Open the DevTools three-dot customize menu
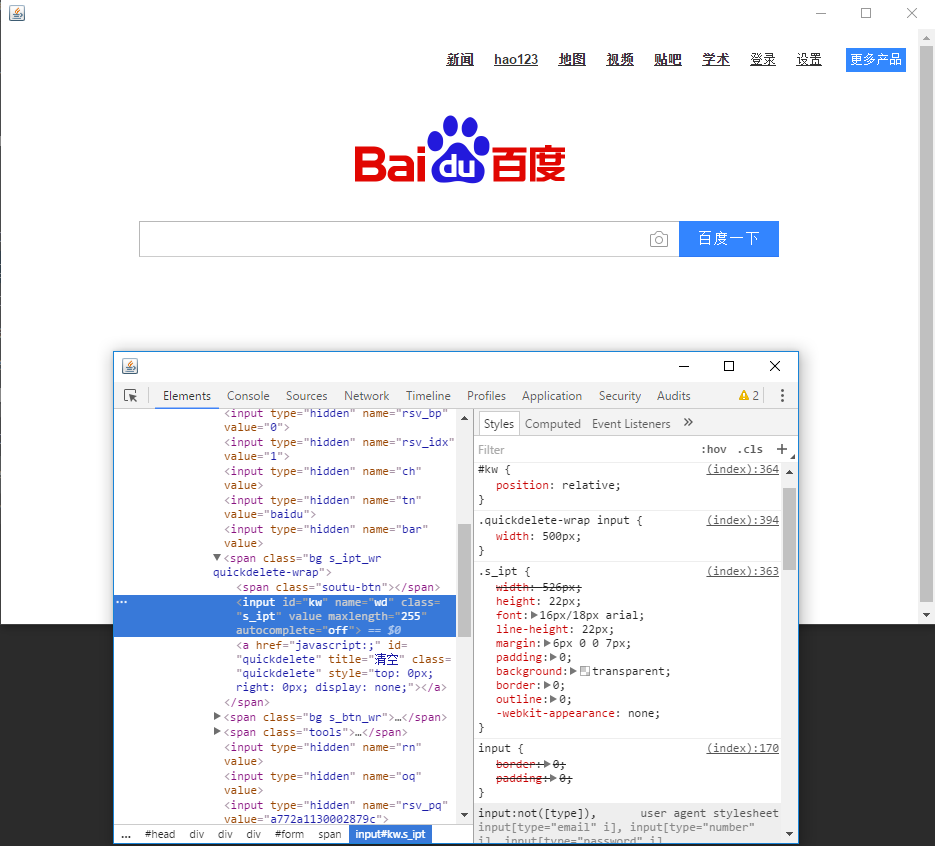Screen dimensions: 935x846 (x=782, y=395)
